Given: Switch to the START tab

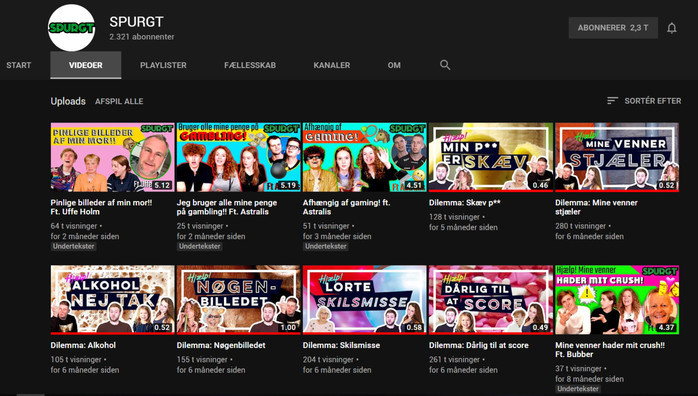Looking at the screenshot, I should pos(19,65).
